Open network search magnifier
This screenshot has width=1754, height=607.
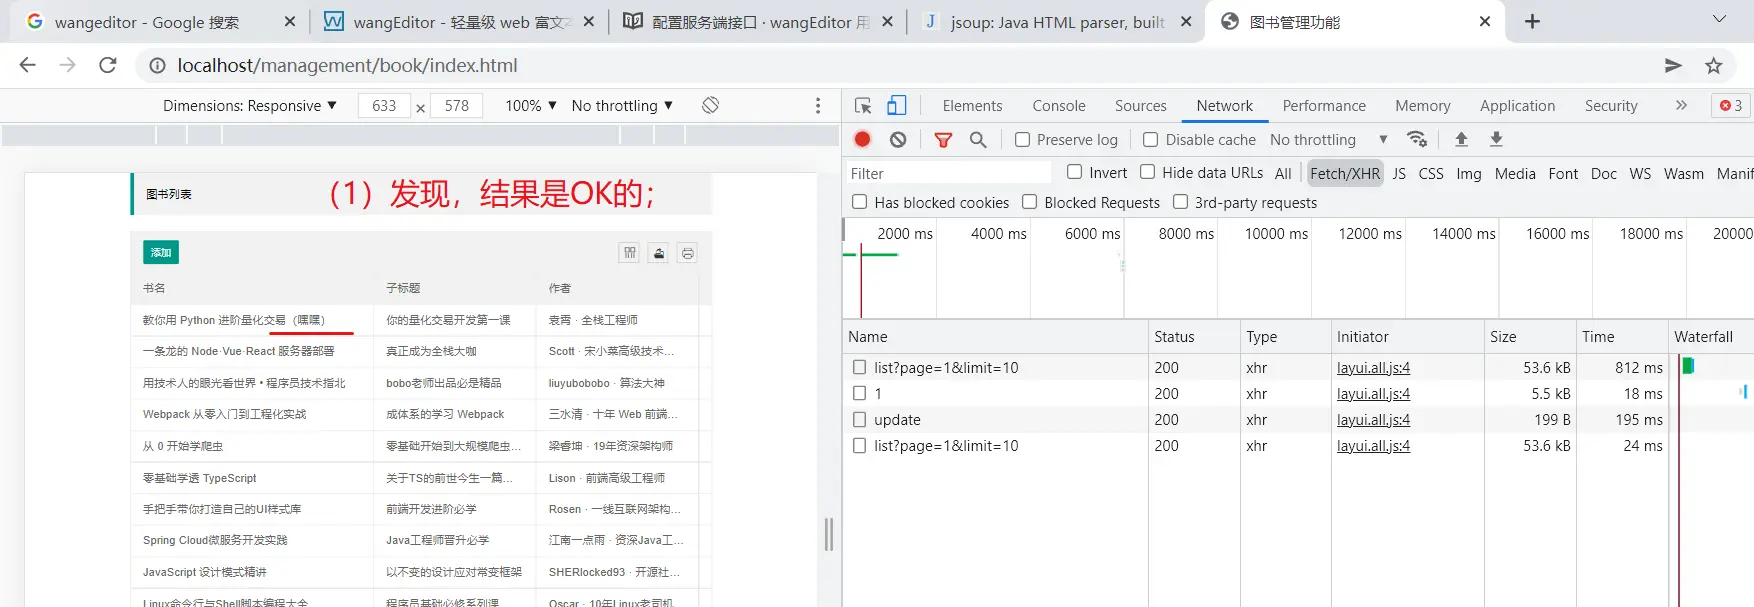tap(978, 139)
